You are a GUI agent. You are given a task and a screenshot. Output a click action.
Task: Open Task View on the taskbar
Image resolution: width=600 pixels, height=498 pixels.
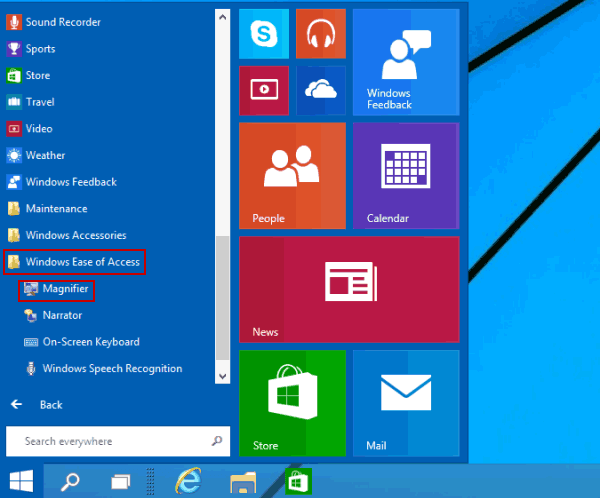pyautogui.click(x=121, y=482)
